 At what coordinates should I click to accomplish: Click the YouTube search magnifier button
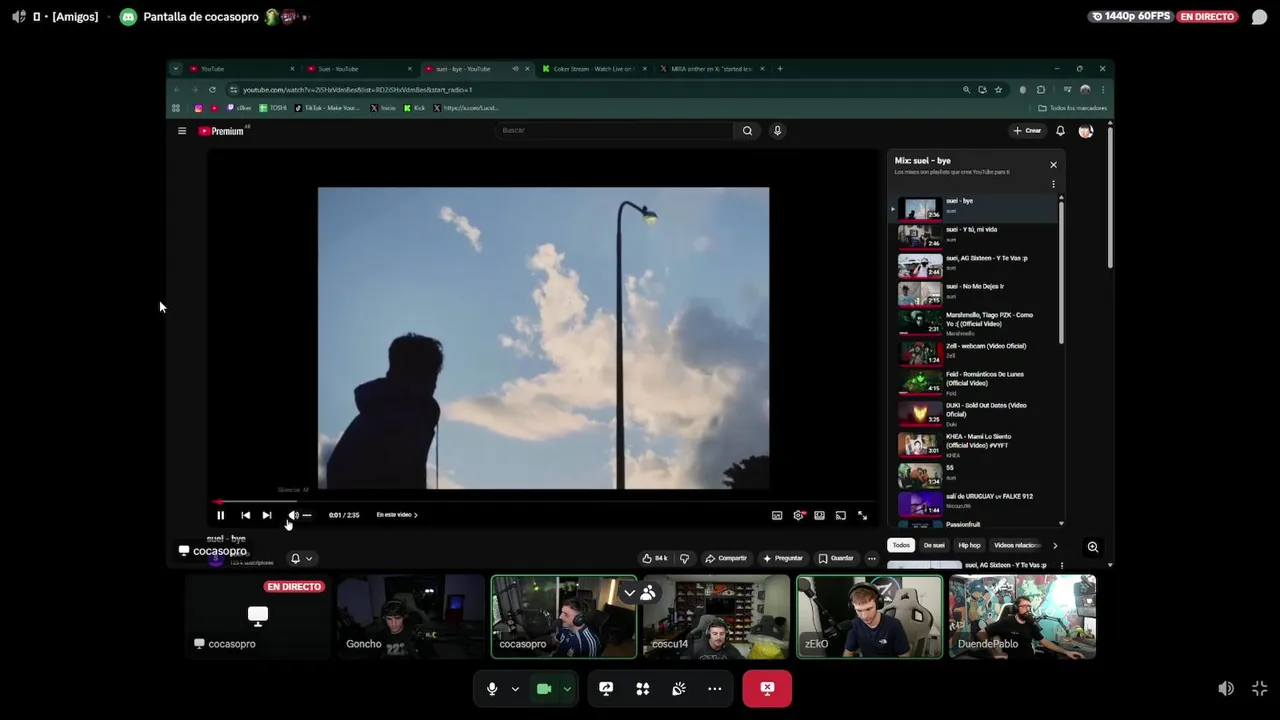coord(747,130)
